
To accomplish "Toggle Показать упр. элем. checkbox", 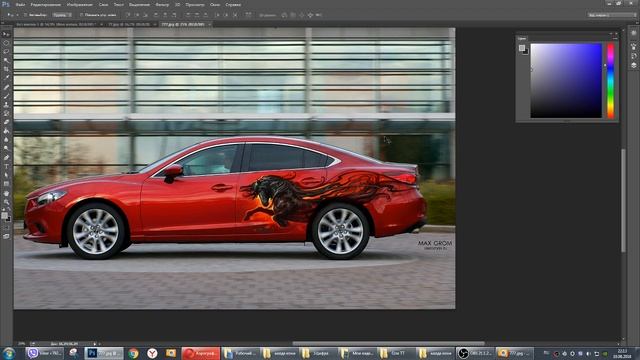I will click(81, 15).
